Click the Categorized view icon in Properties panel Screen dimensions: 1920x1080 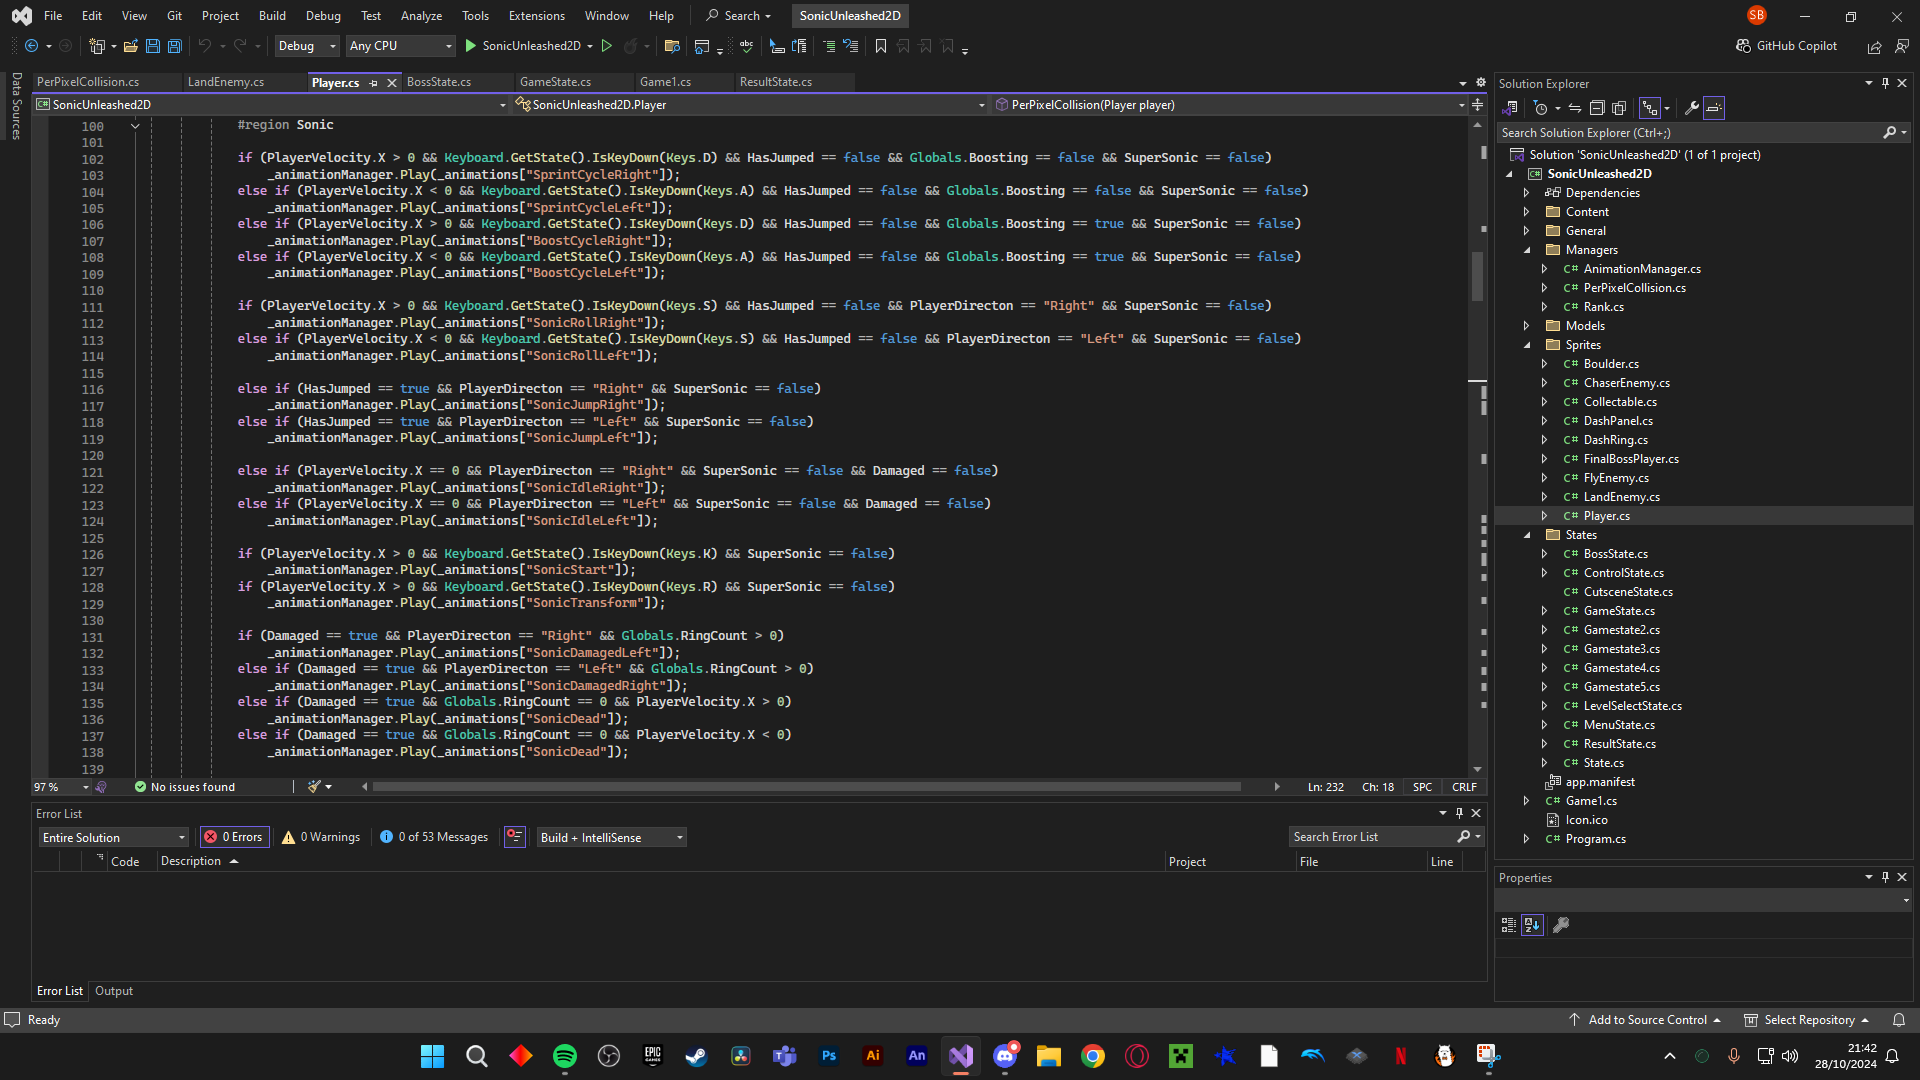pos(1509,925)
